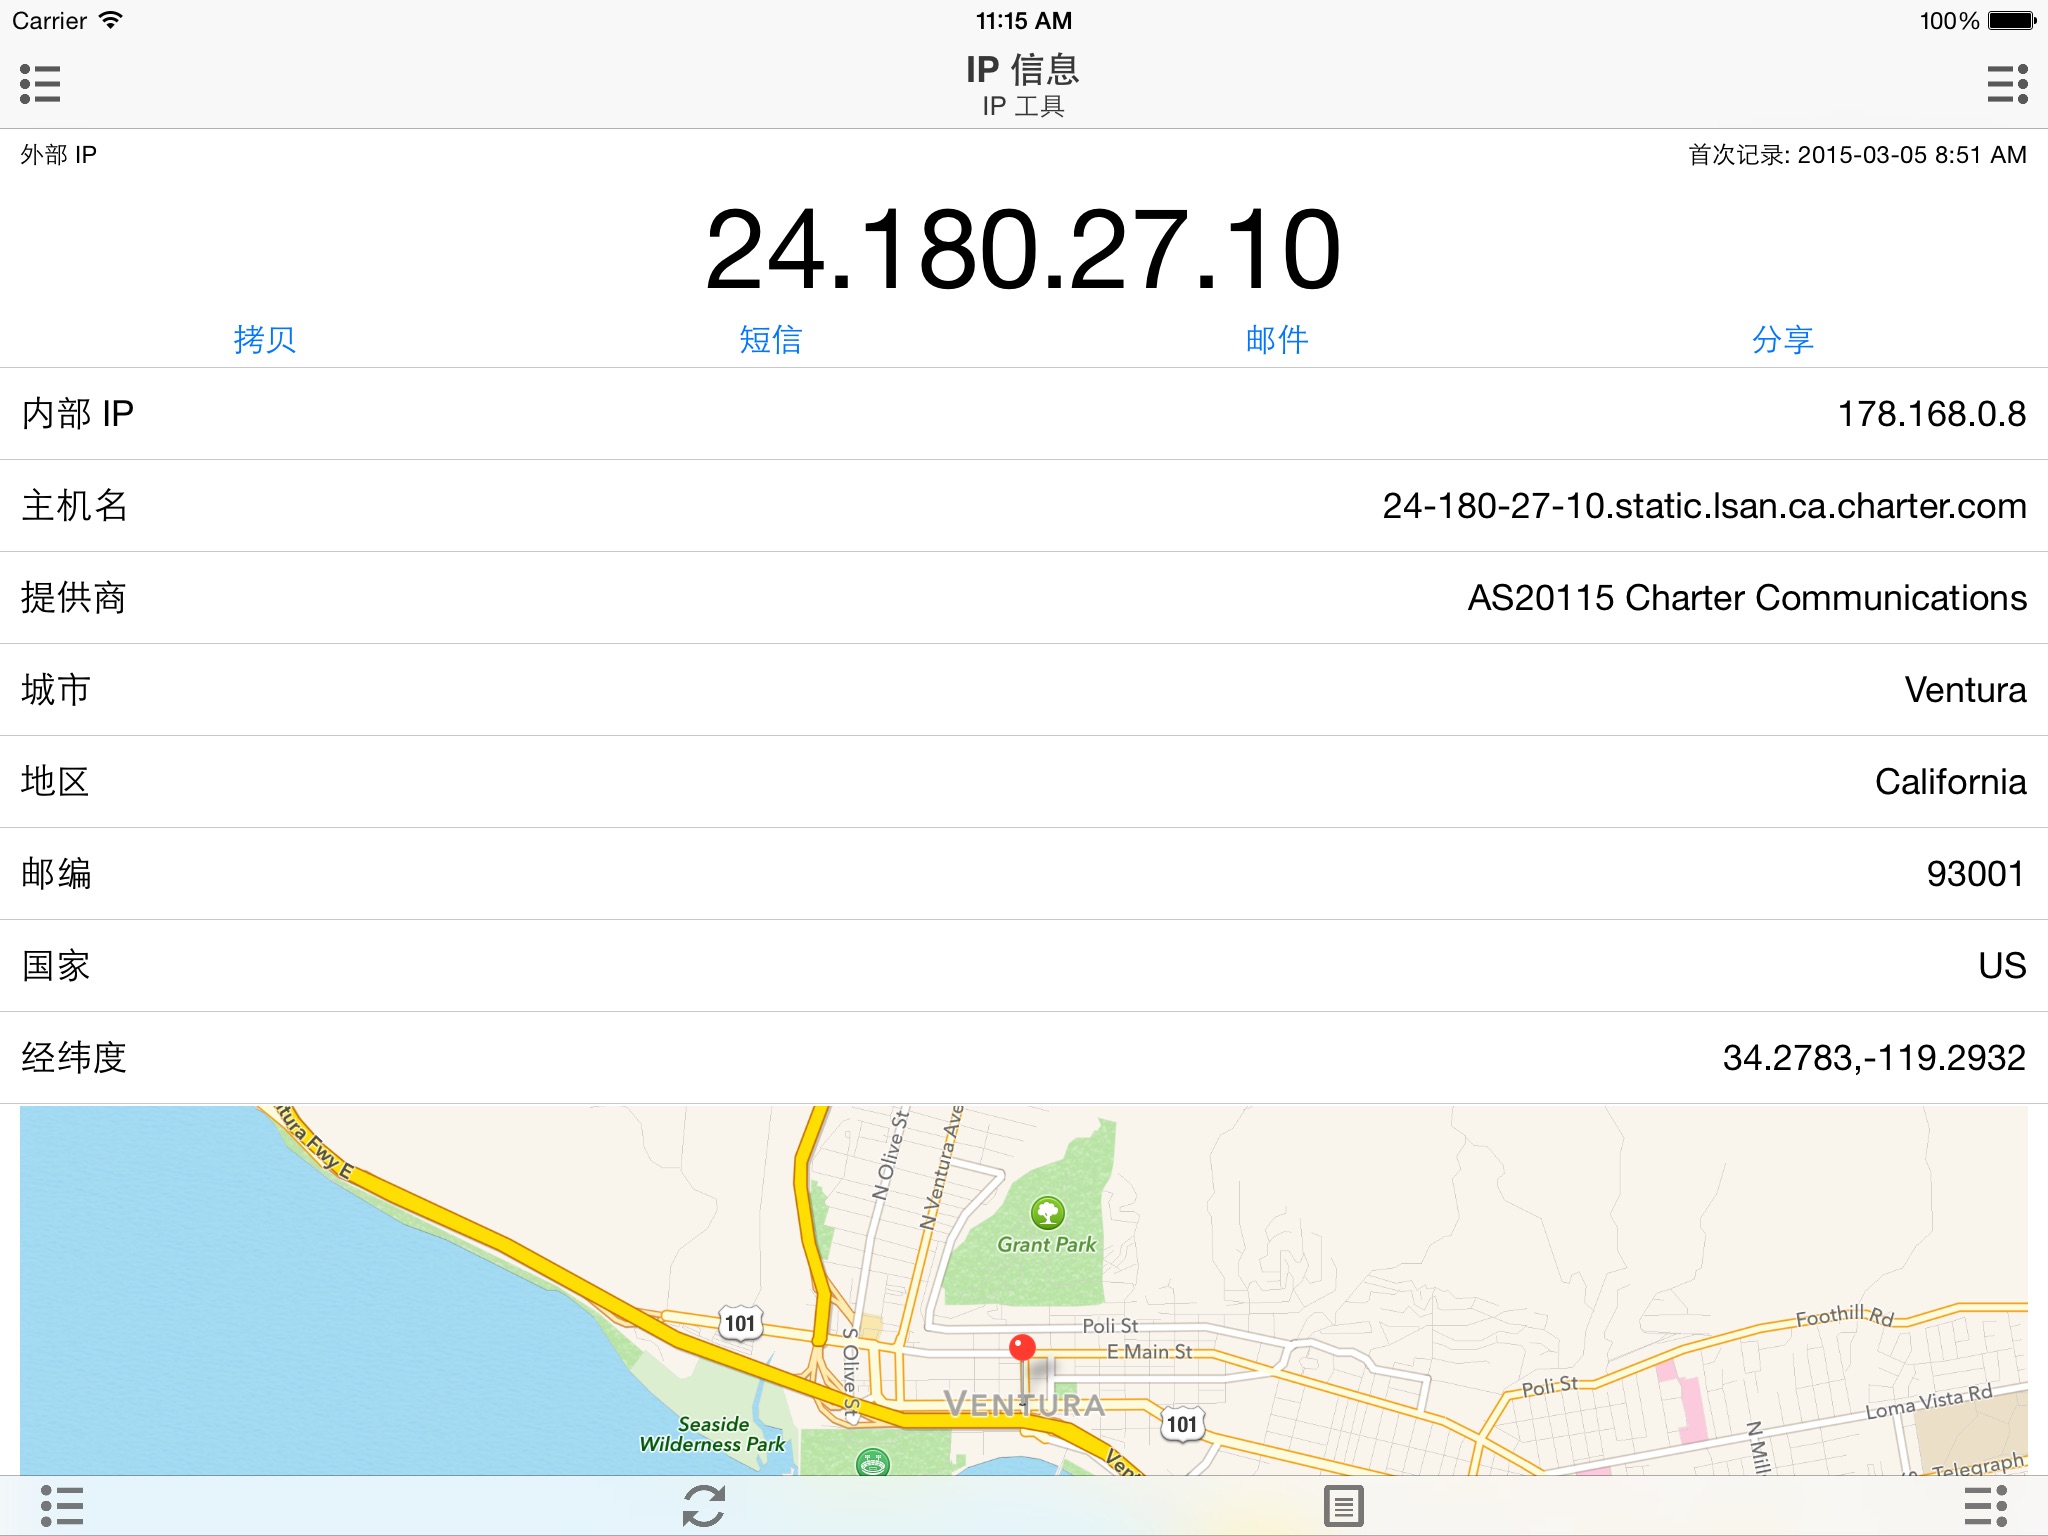Tap the 拷贝 copy button
This screenshot has height=1536, width=2048.
pos(265,339)
